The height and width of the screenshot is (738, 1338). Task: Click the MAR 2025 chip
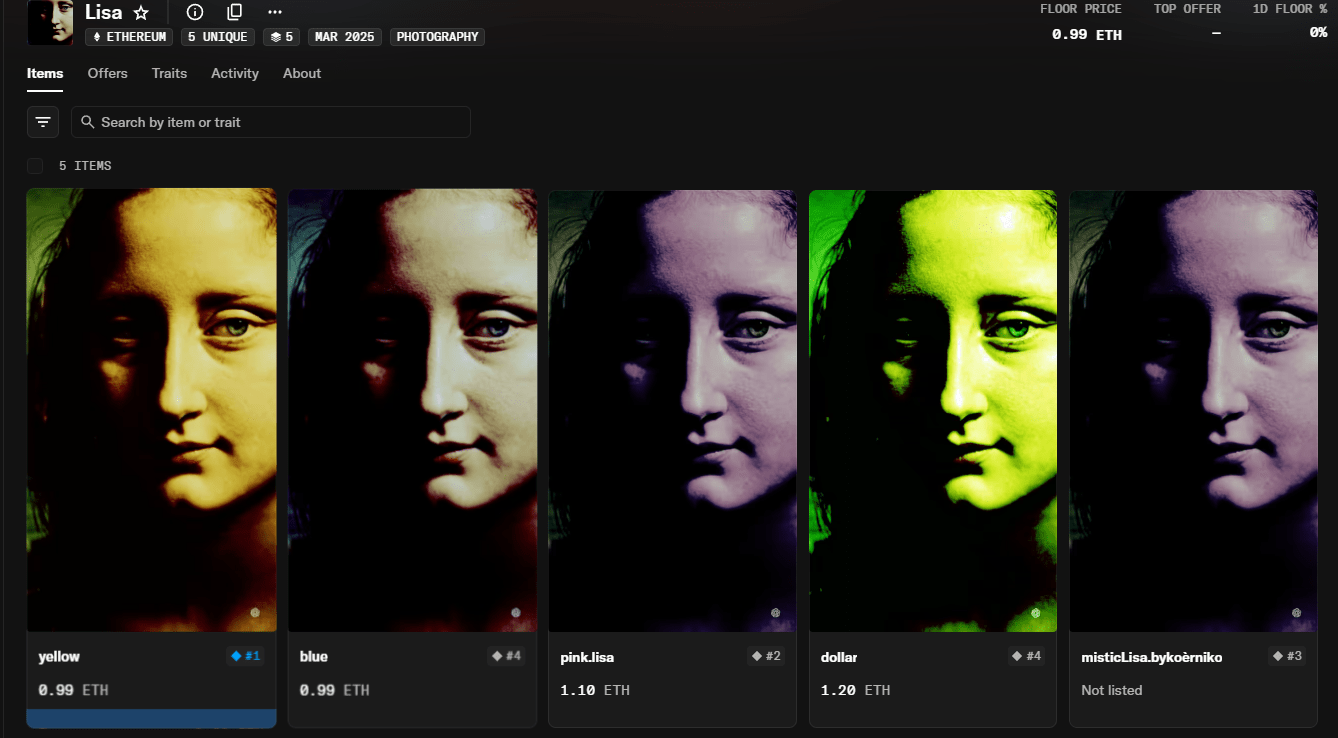click(345, 37)
